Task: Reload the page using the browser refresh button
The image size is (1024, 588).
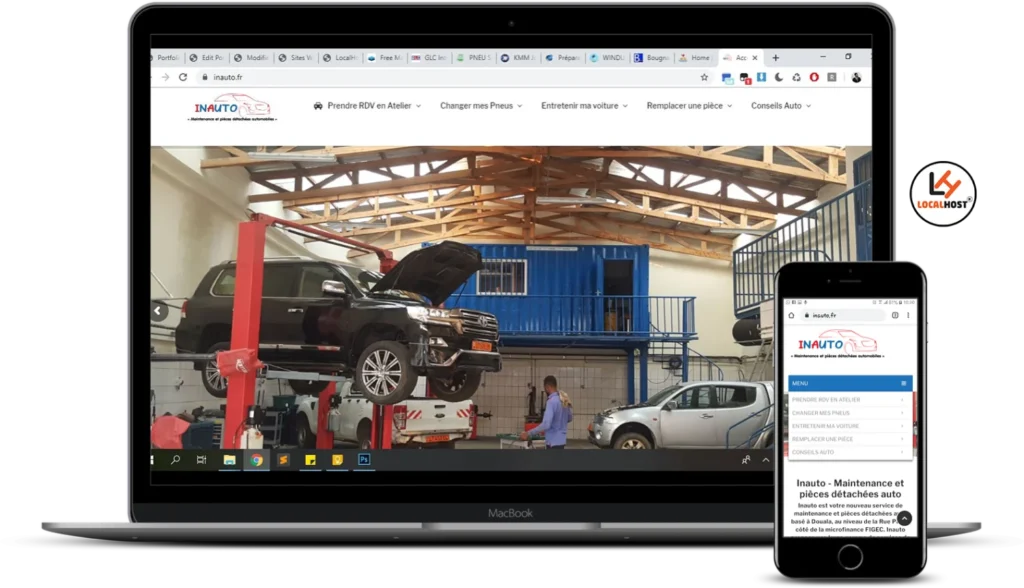Action: 183,77
